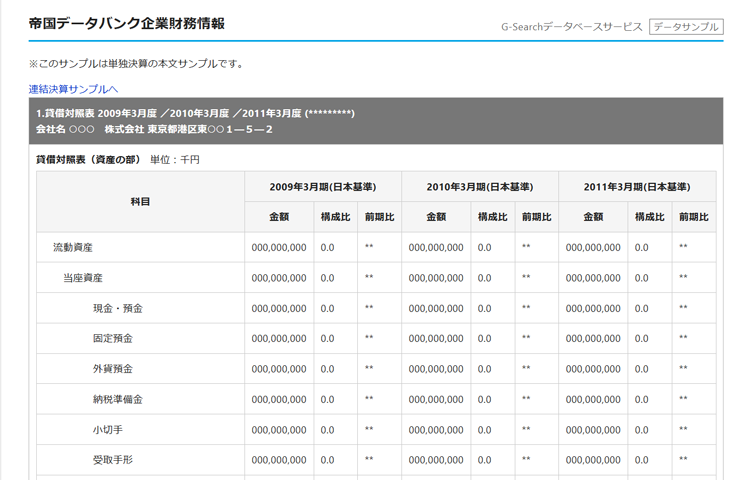750x480 pixels.
Task: Click the 固定預金 row label
Action: (113, 338)
